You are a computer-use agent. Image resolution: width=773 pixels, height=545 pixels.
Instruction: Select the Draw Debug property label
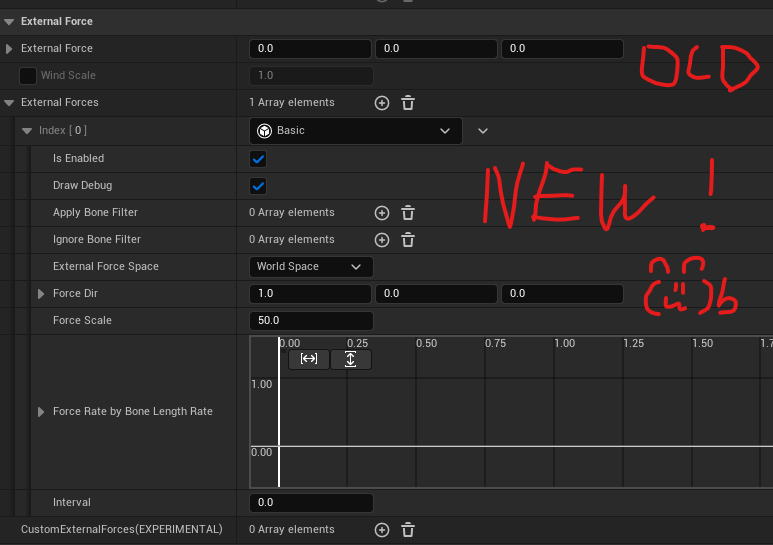click(82, 186)
